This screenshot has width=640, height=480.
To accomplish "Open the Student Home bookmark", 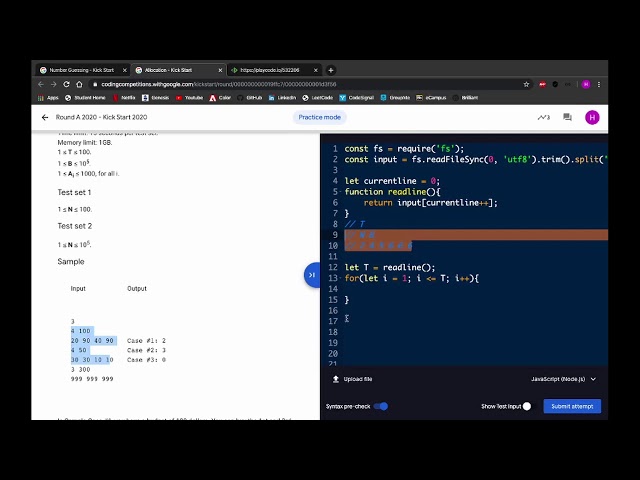I will (x=85, y=98).
